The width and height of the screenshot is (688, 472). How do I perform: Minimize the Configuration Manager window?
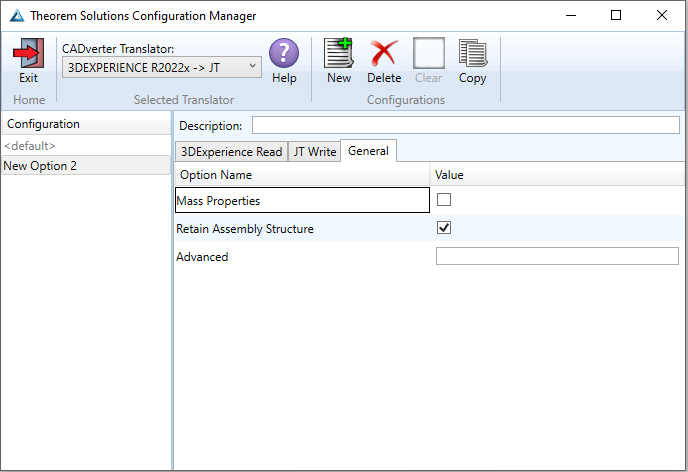(x=571, y=15)
